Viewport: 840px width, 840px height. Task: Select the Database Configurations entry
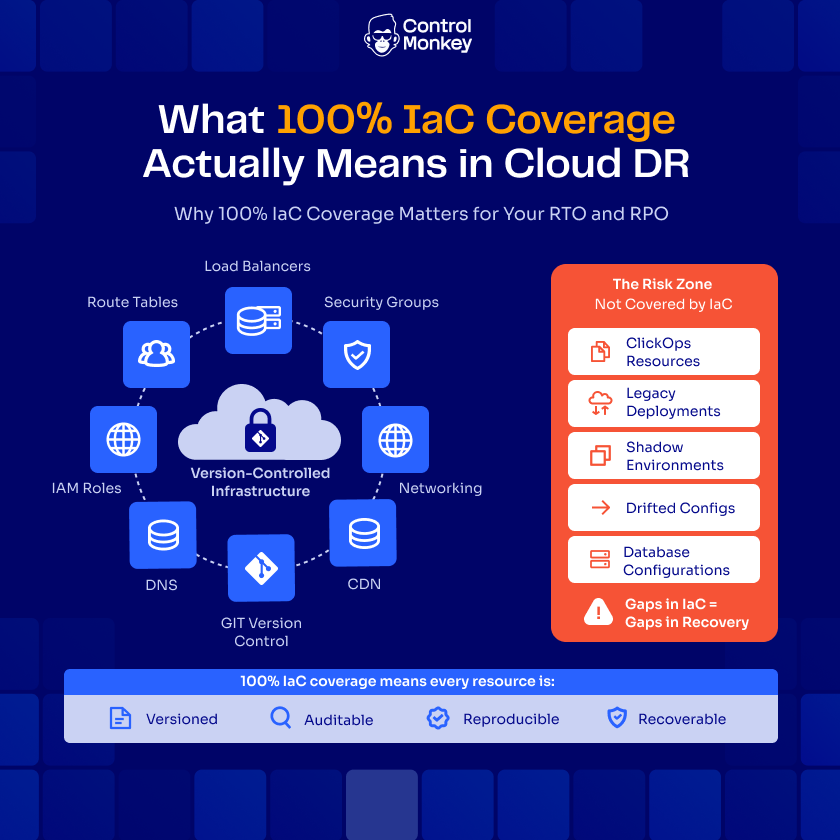(x=663, y=559)
